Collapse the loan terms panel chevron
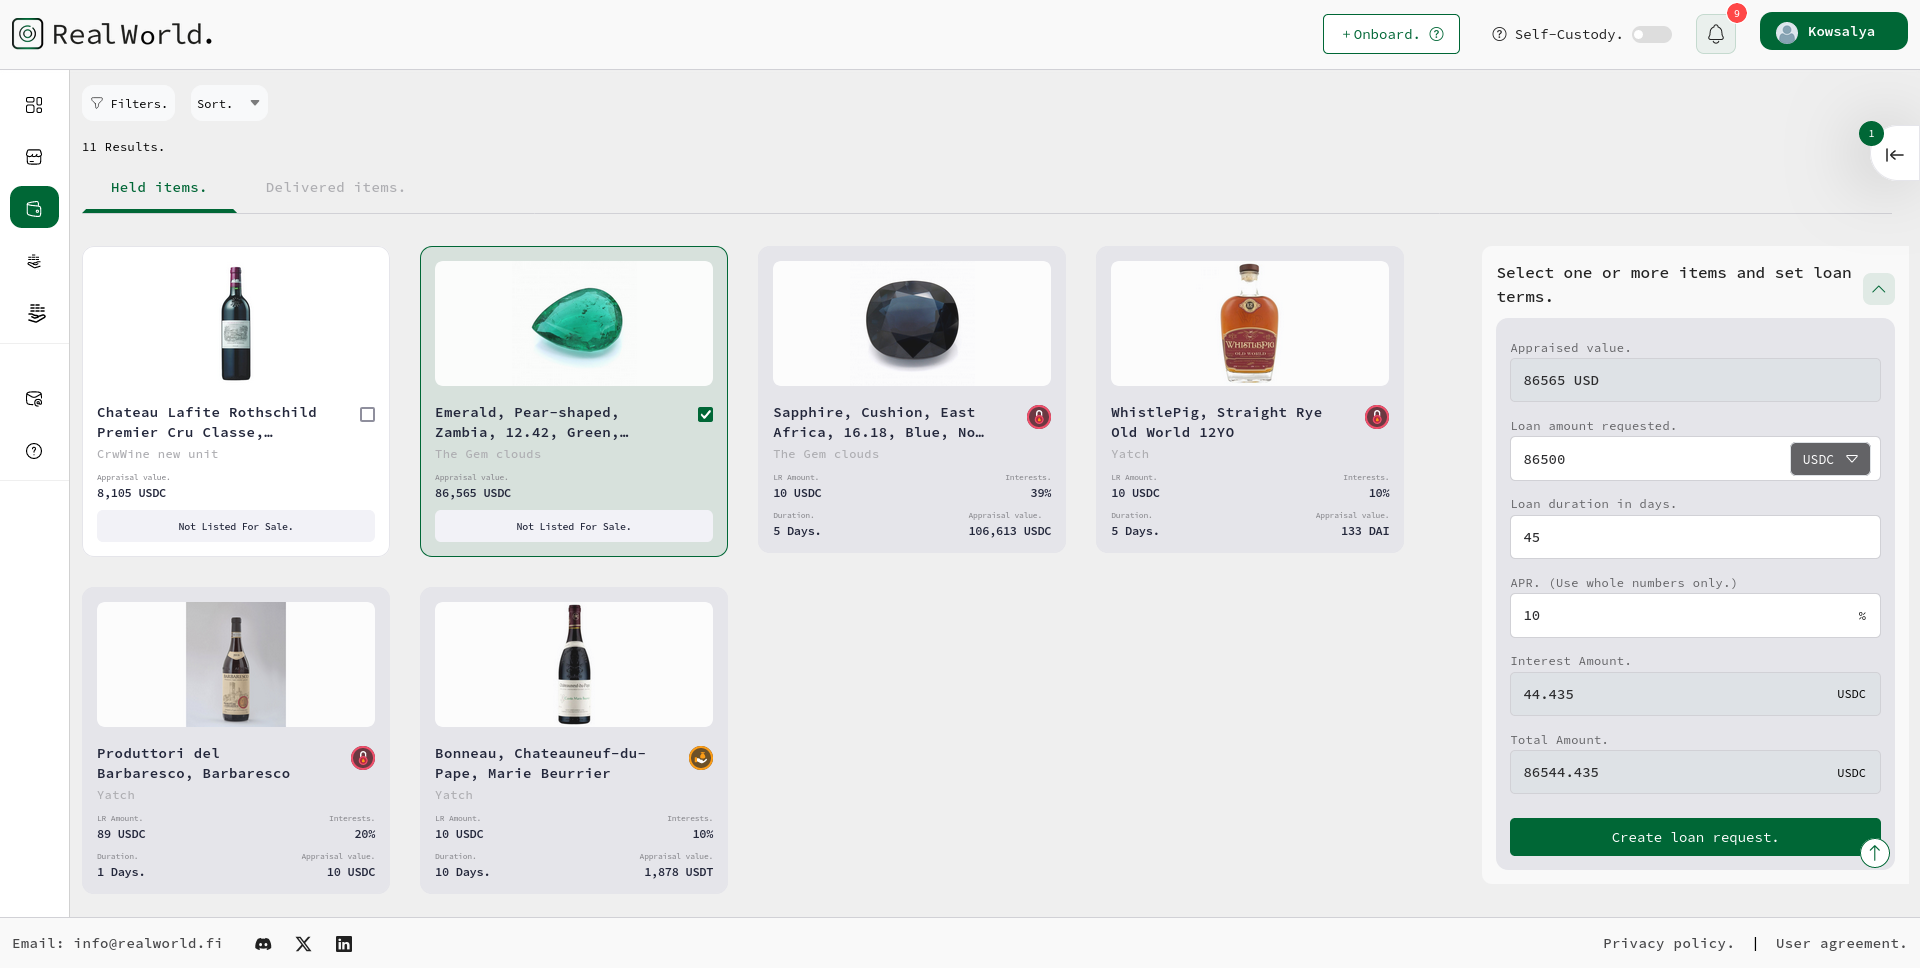Image resolution: width=1920 pixels, height=968 pixels. 1878,289
